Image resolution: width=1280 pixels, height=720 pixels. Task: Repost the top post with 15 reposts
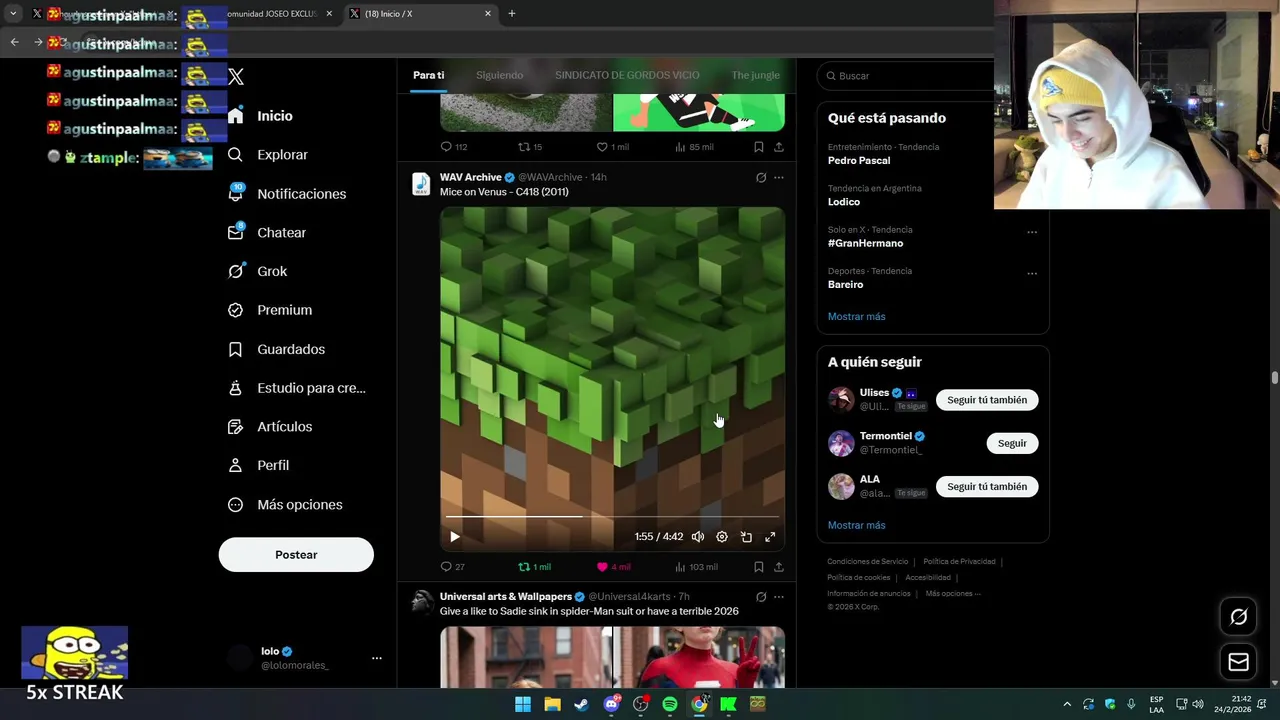530,147
